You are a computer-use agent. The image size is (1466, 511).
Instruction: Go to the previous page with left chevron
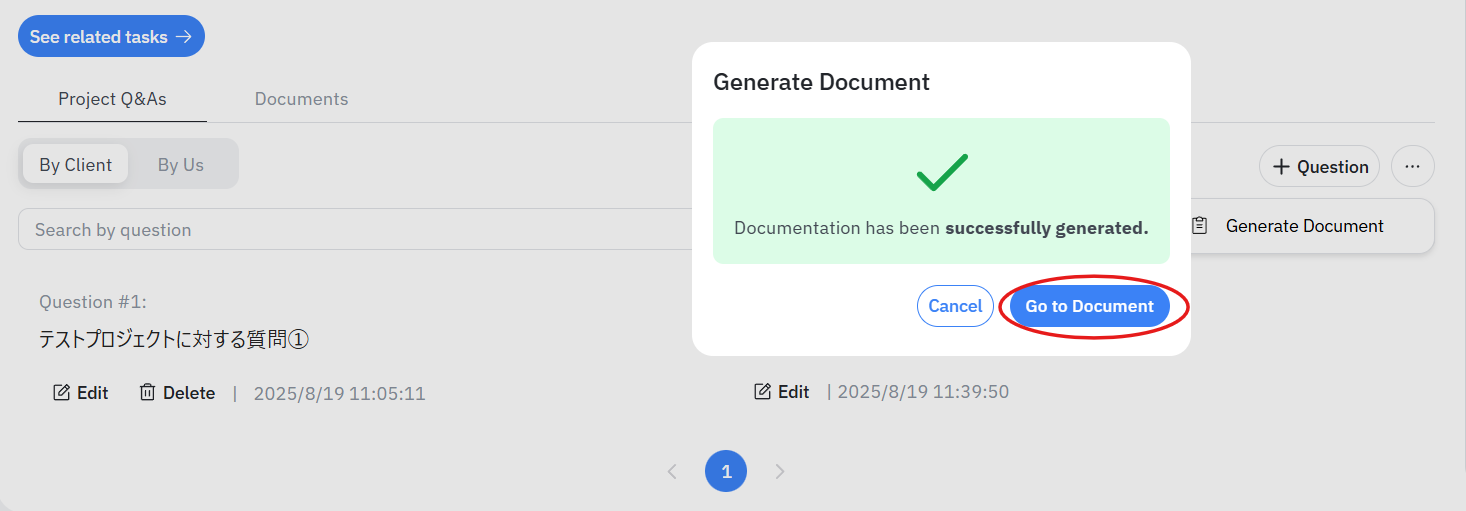pyautogui.click(x=673, y=471)
